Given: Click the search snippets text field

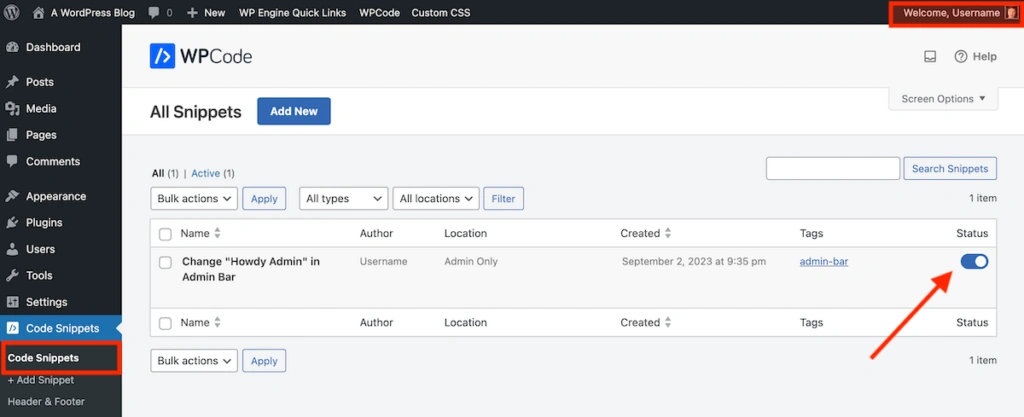Looking at the screenshot, I should click(832, 168).
